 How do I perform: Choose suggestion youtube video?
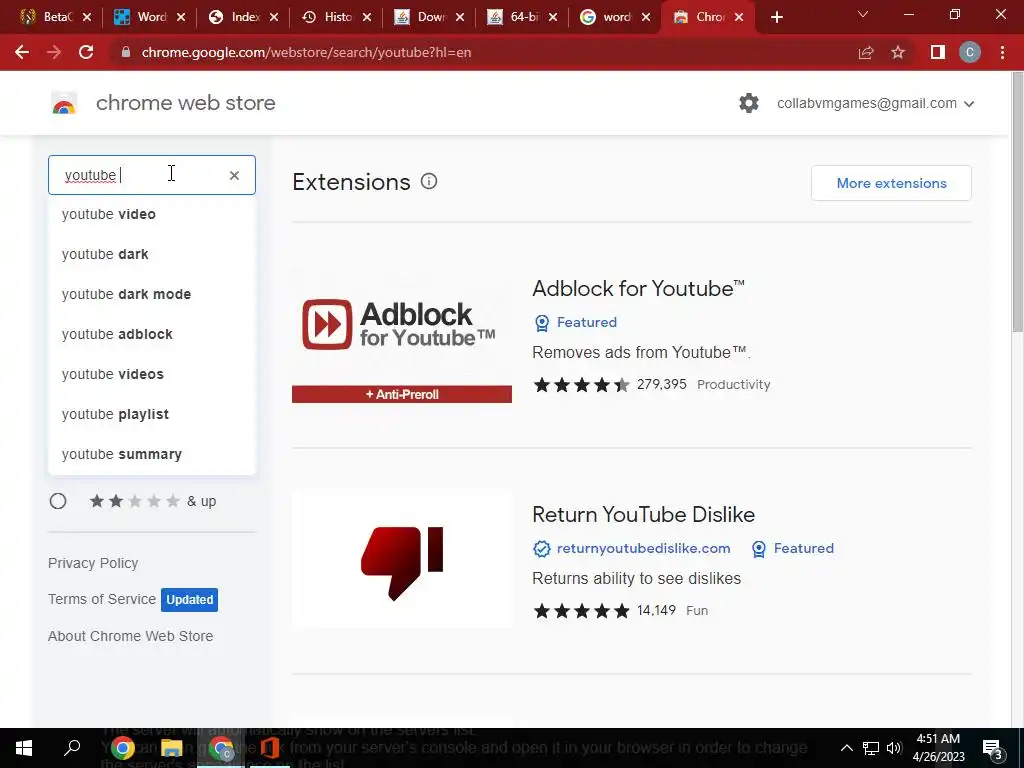pyautogui.click(x=152, y=214)
